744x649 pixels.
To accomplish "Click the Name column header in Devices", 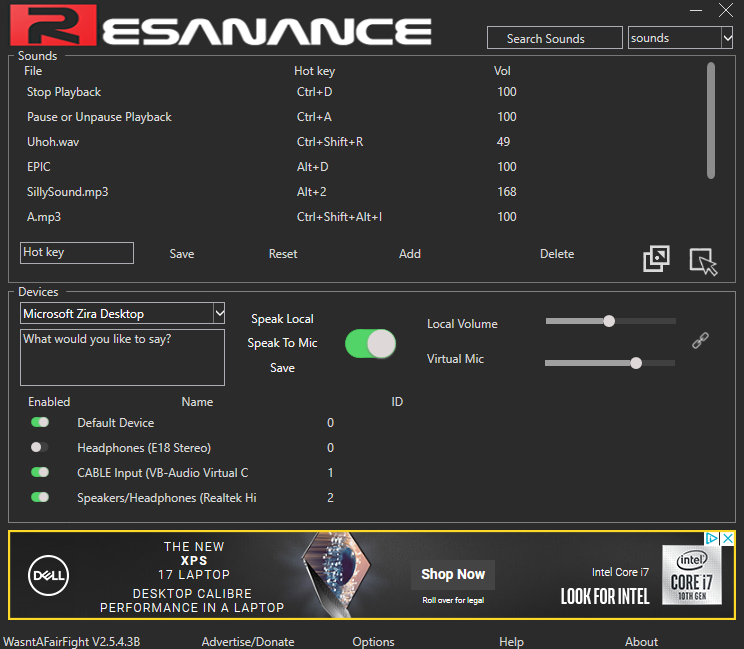I will [x=197, y=402].
